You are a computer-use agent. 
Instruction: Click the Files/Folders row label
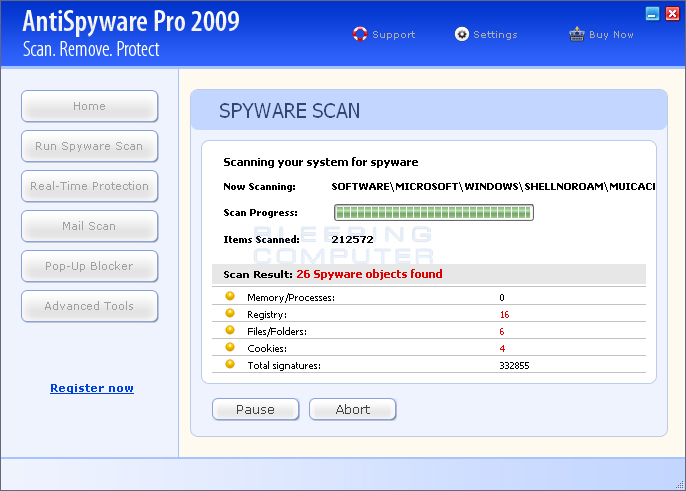277,332
